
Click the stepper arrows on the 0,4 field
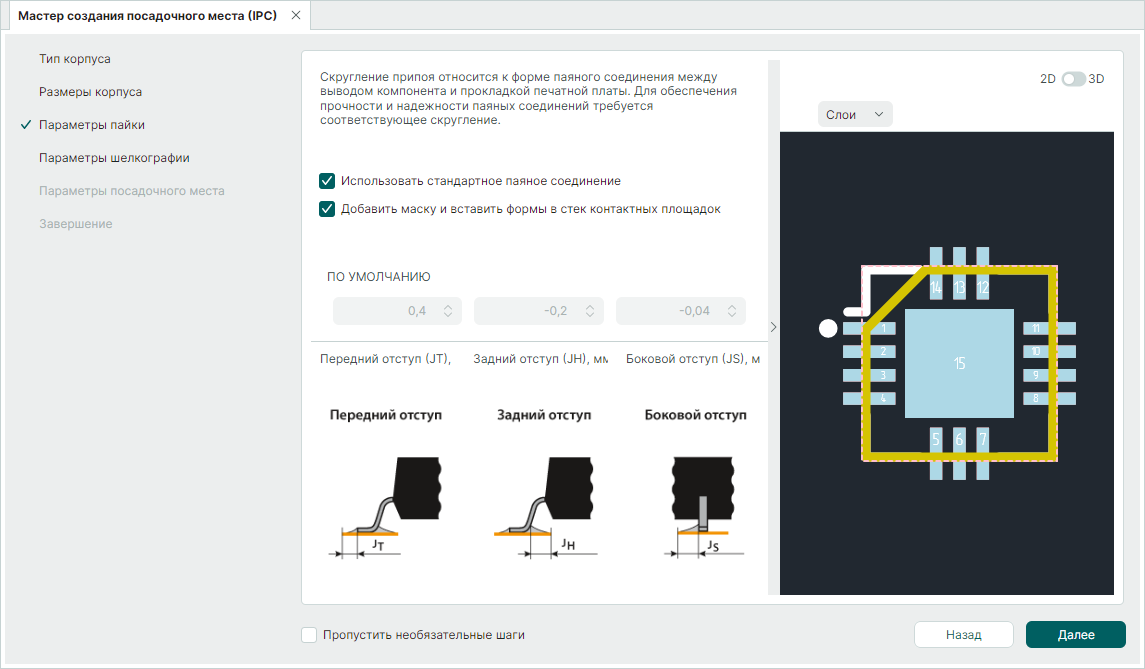(x=448, y=311)
